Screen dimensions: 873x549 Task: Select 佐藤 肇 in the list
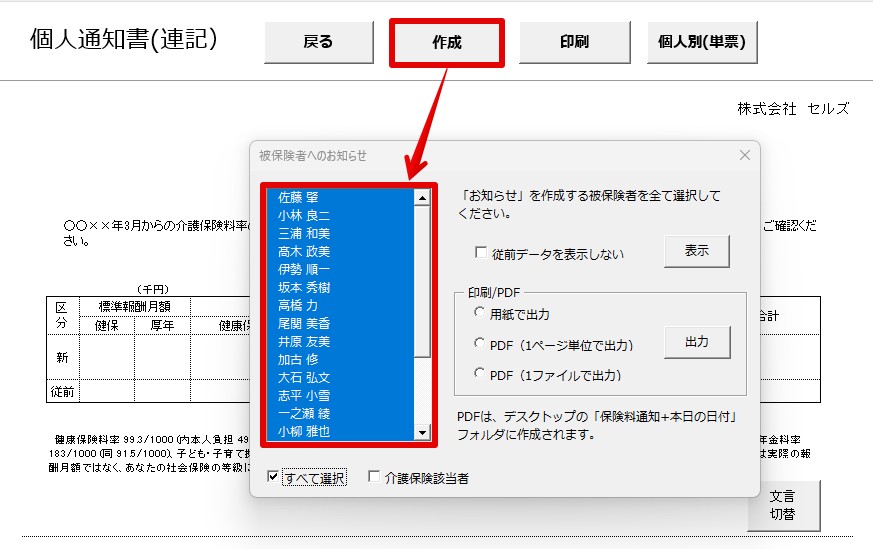tap(341, 197)
